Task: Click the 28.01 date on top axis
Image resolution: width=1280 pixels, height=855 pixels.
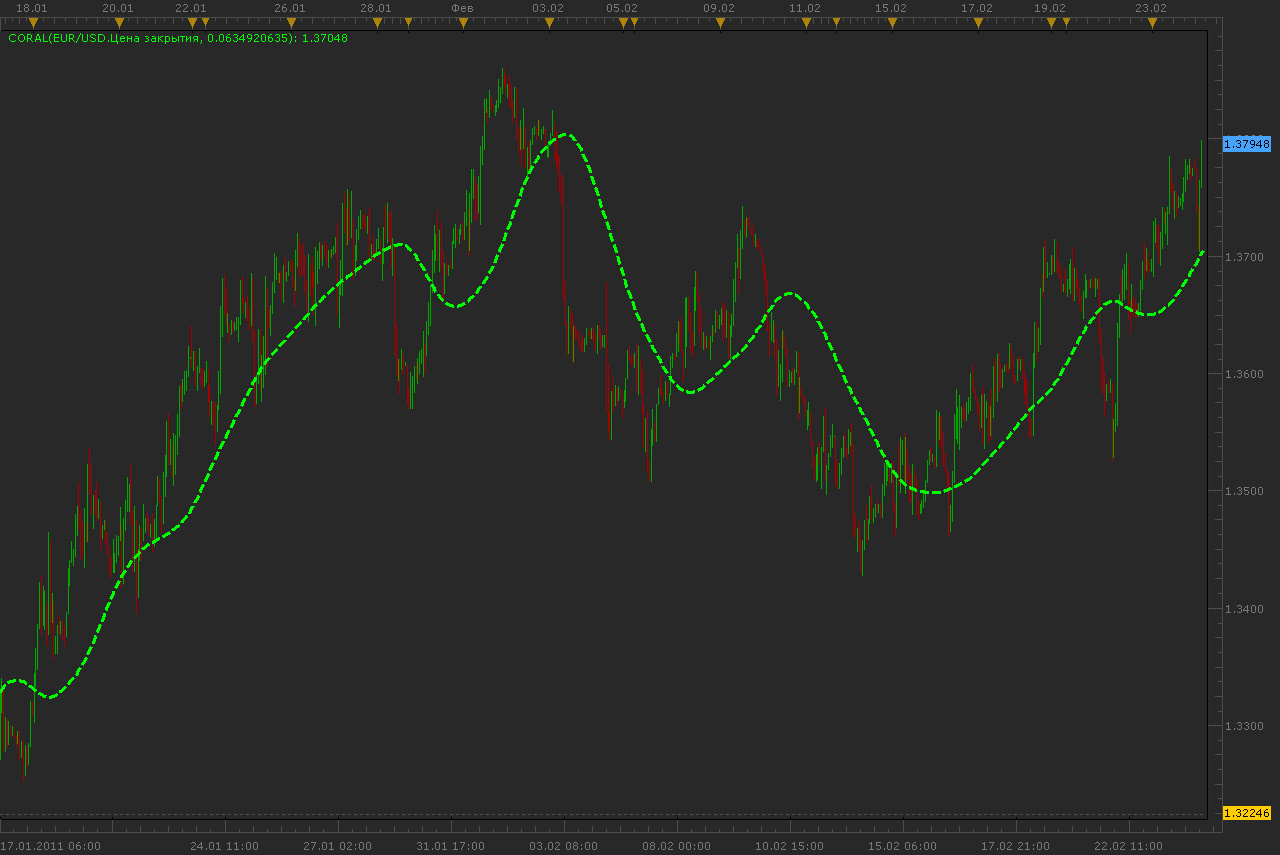Action: click(x=376, y=8)
